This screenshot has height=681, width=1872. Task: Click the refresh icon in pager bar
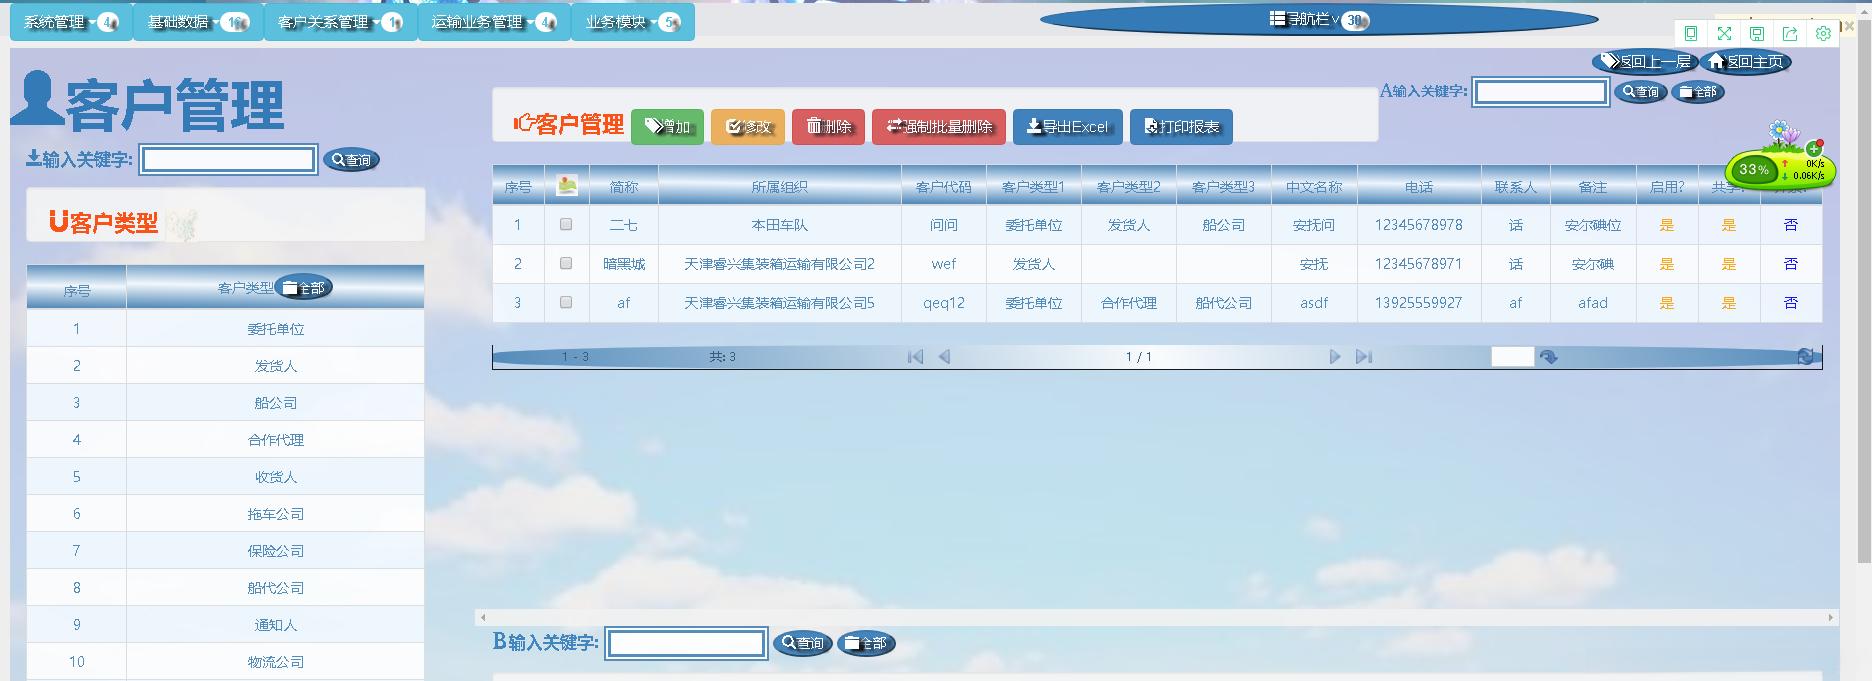1805,357
